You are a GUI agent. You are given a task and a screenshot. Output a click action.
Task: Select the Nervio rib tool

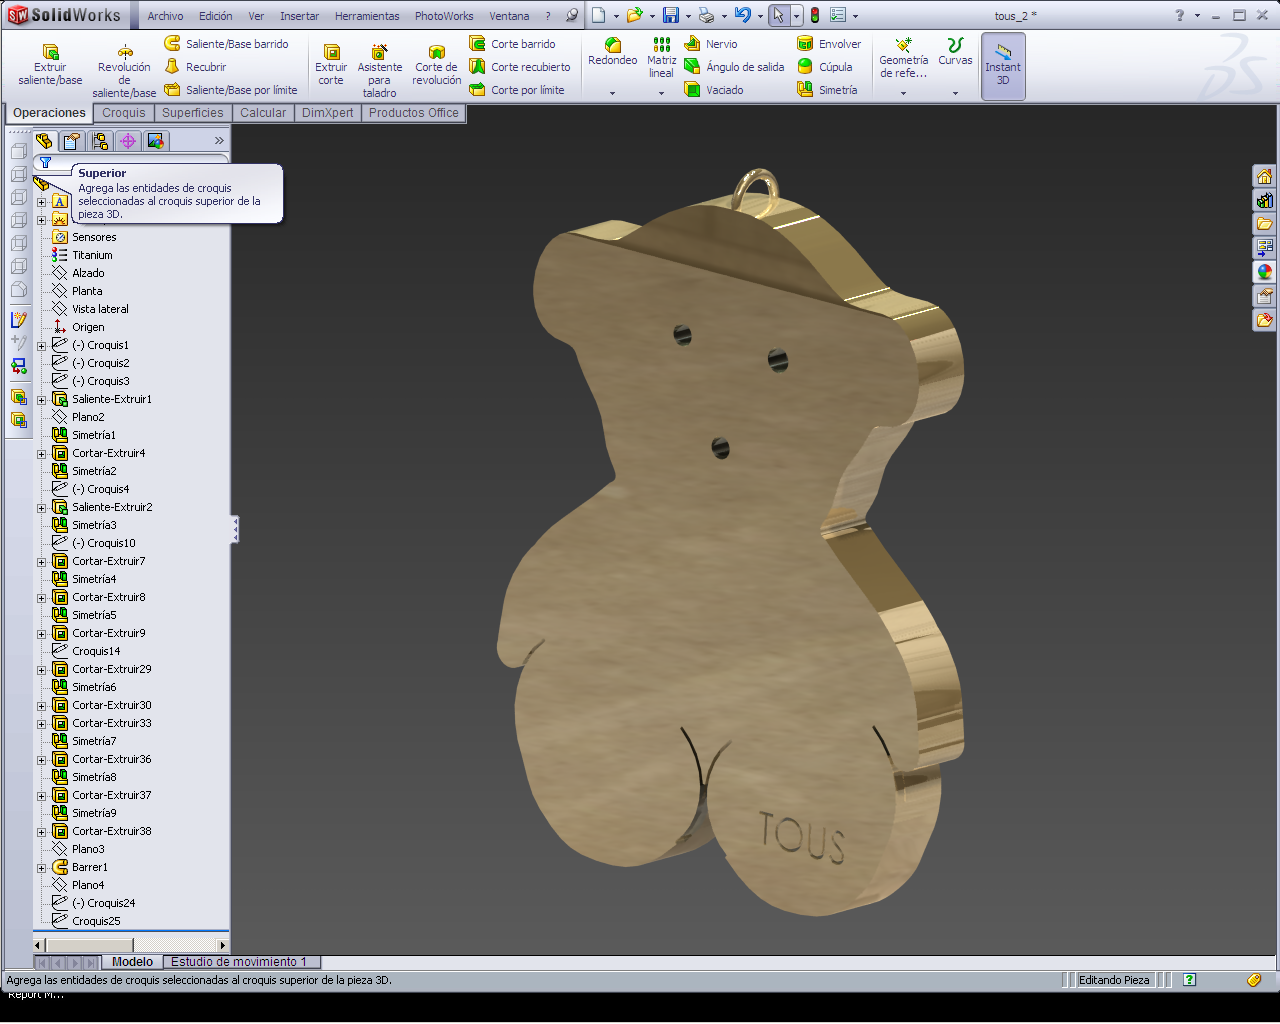pos(711,44)
